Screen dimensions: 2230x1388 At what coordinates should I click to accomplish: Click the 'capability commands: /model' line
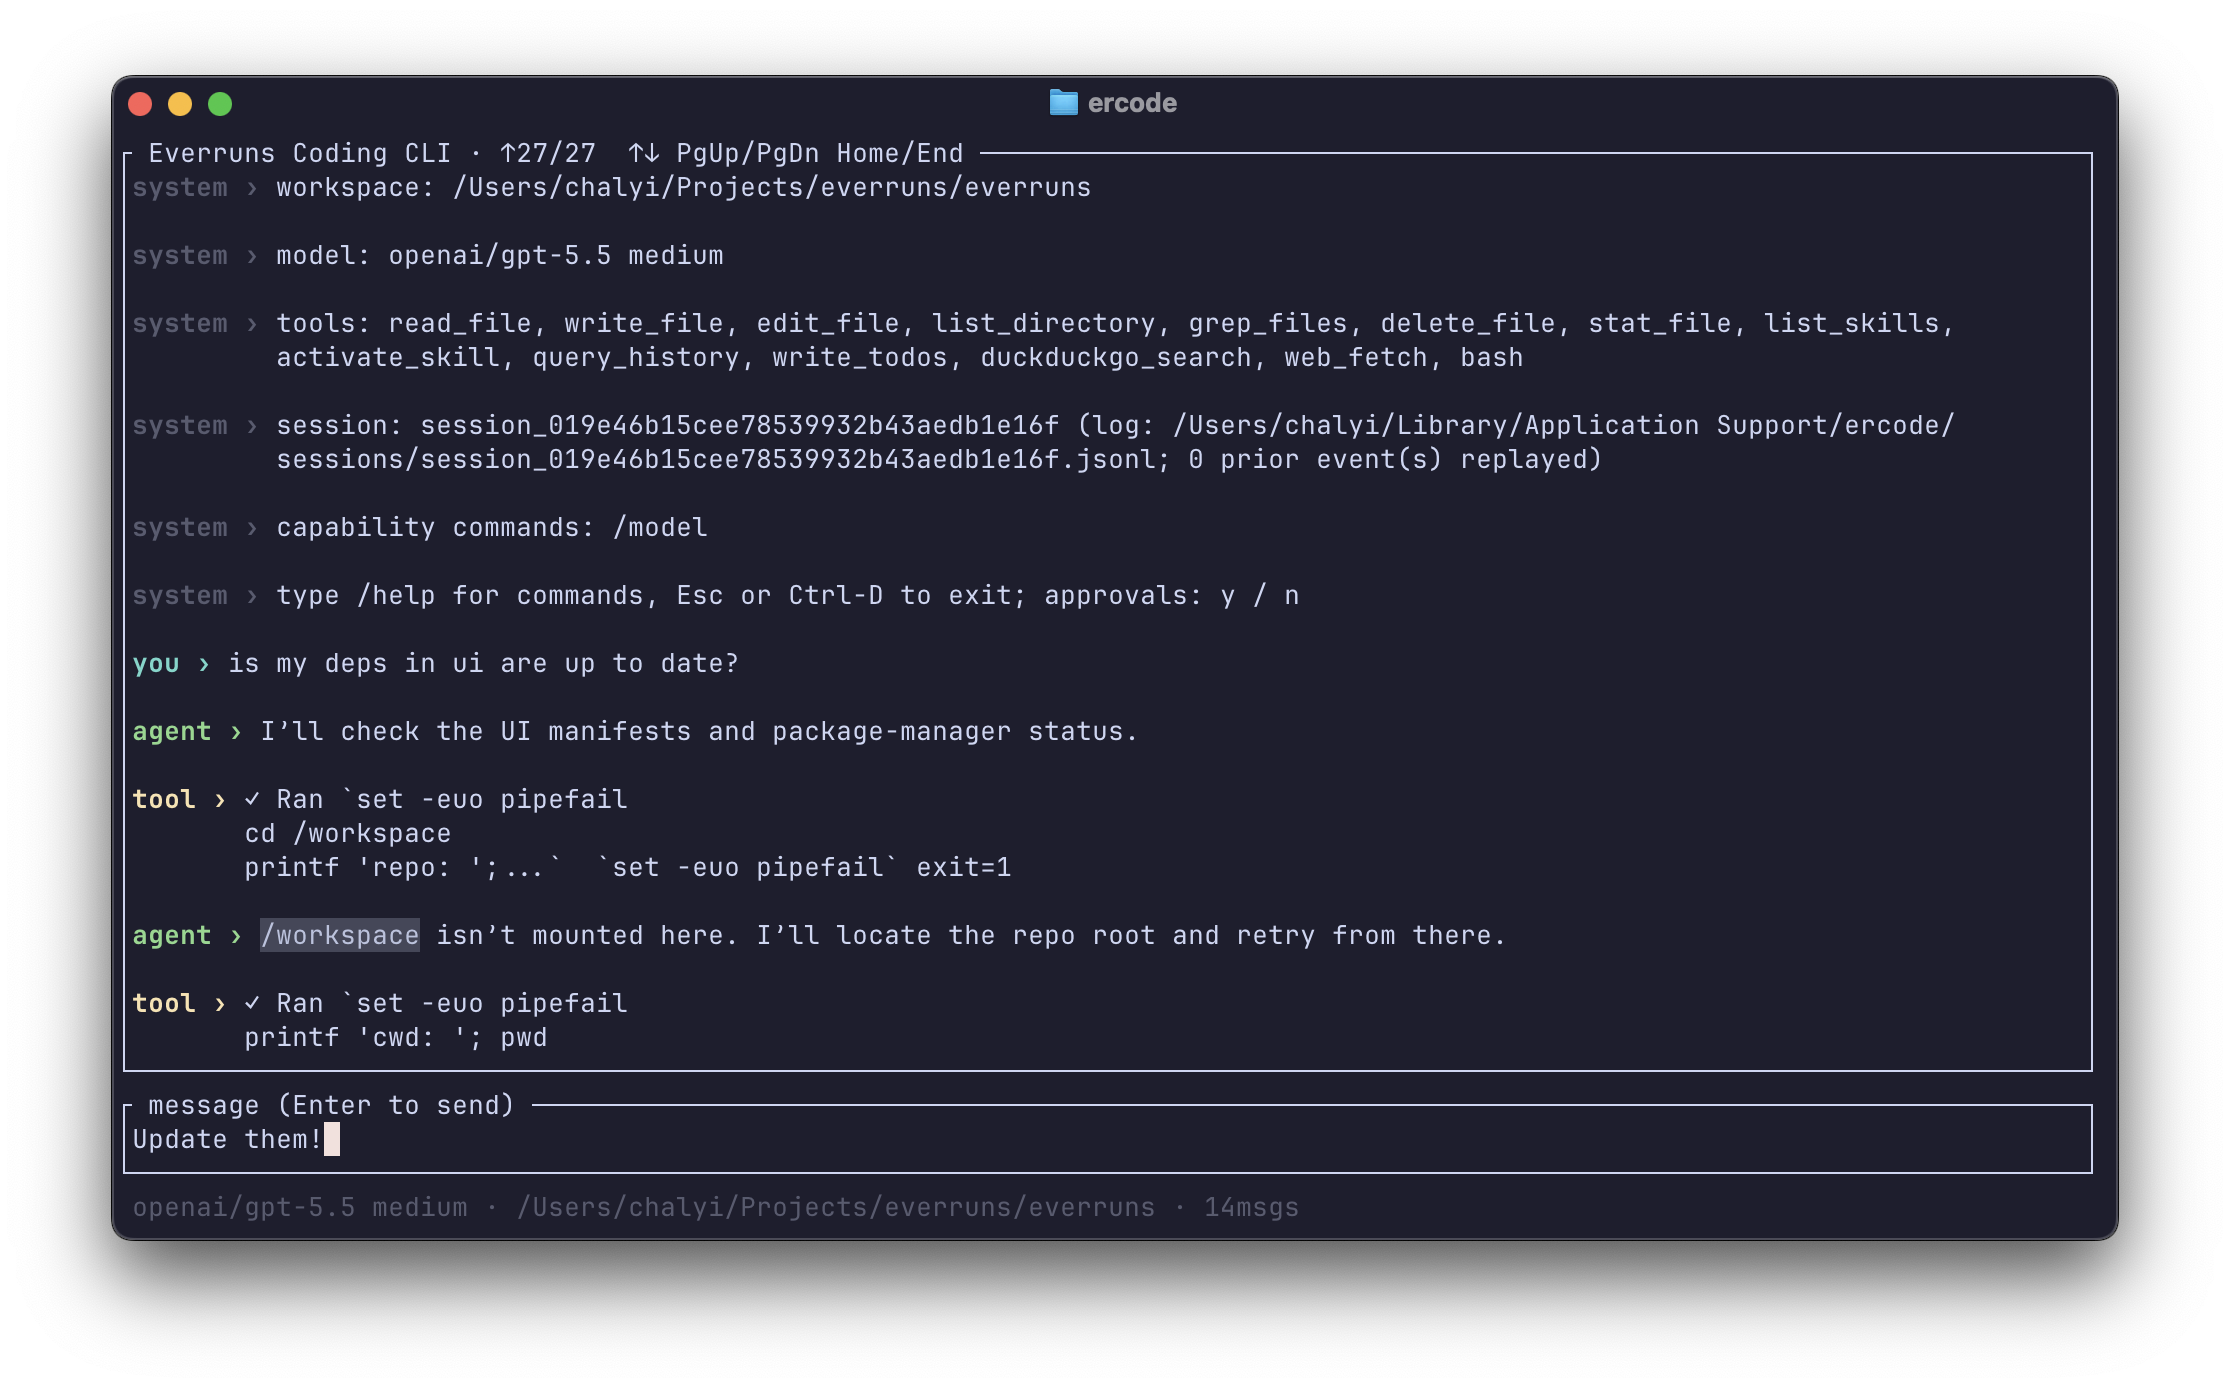[x=492, y=528]
